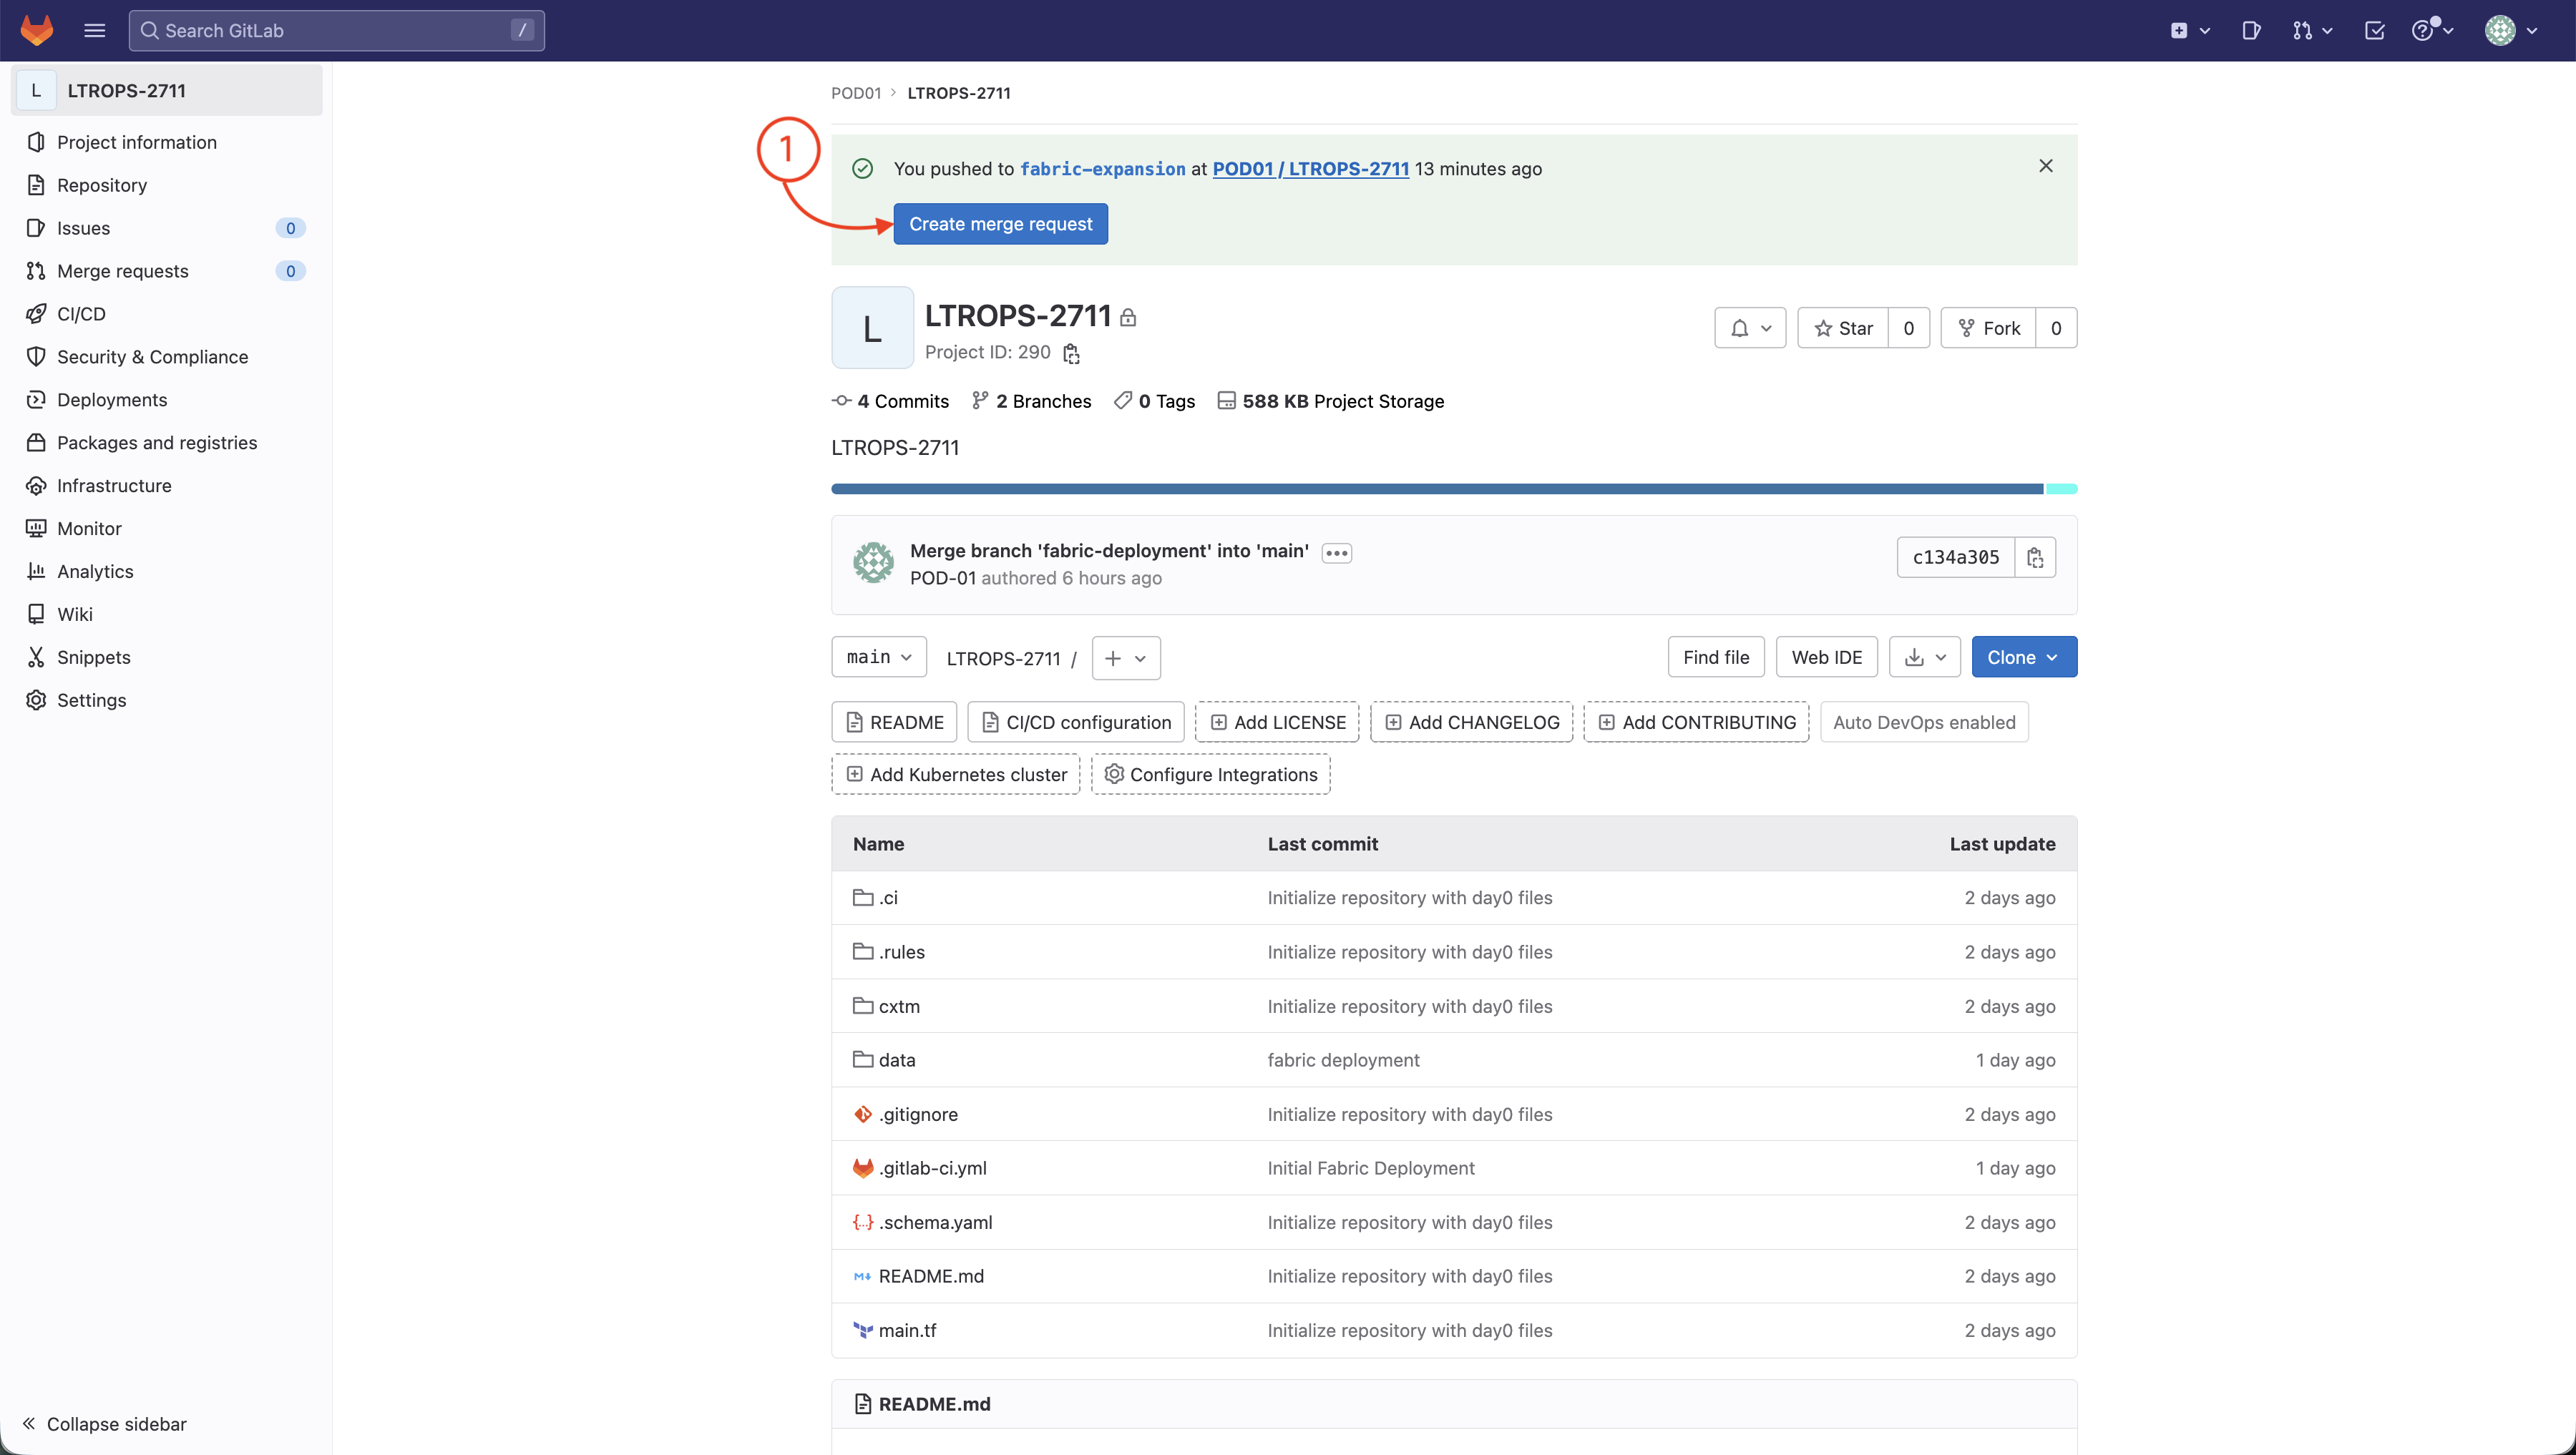Click the GitLab fox logo
The width and height of the screenshot is (2576, 1455).
pyautogui.click(x=37, y=30)
